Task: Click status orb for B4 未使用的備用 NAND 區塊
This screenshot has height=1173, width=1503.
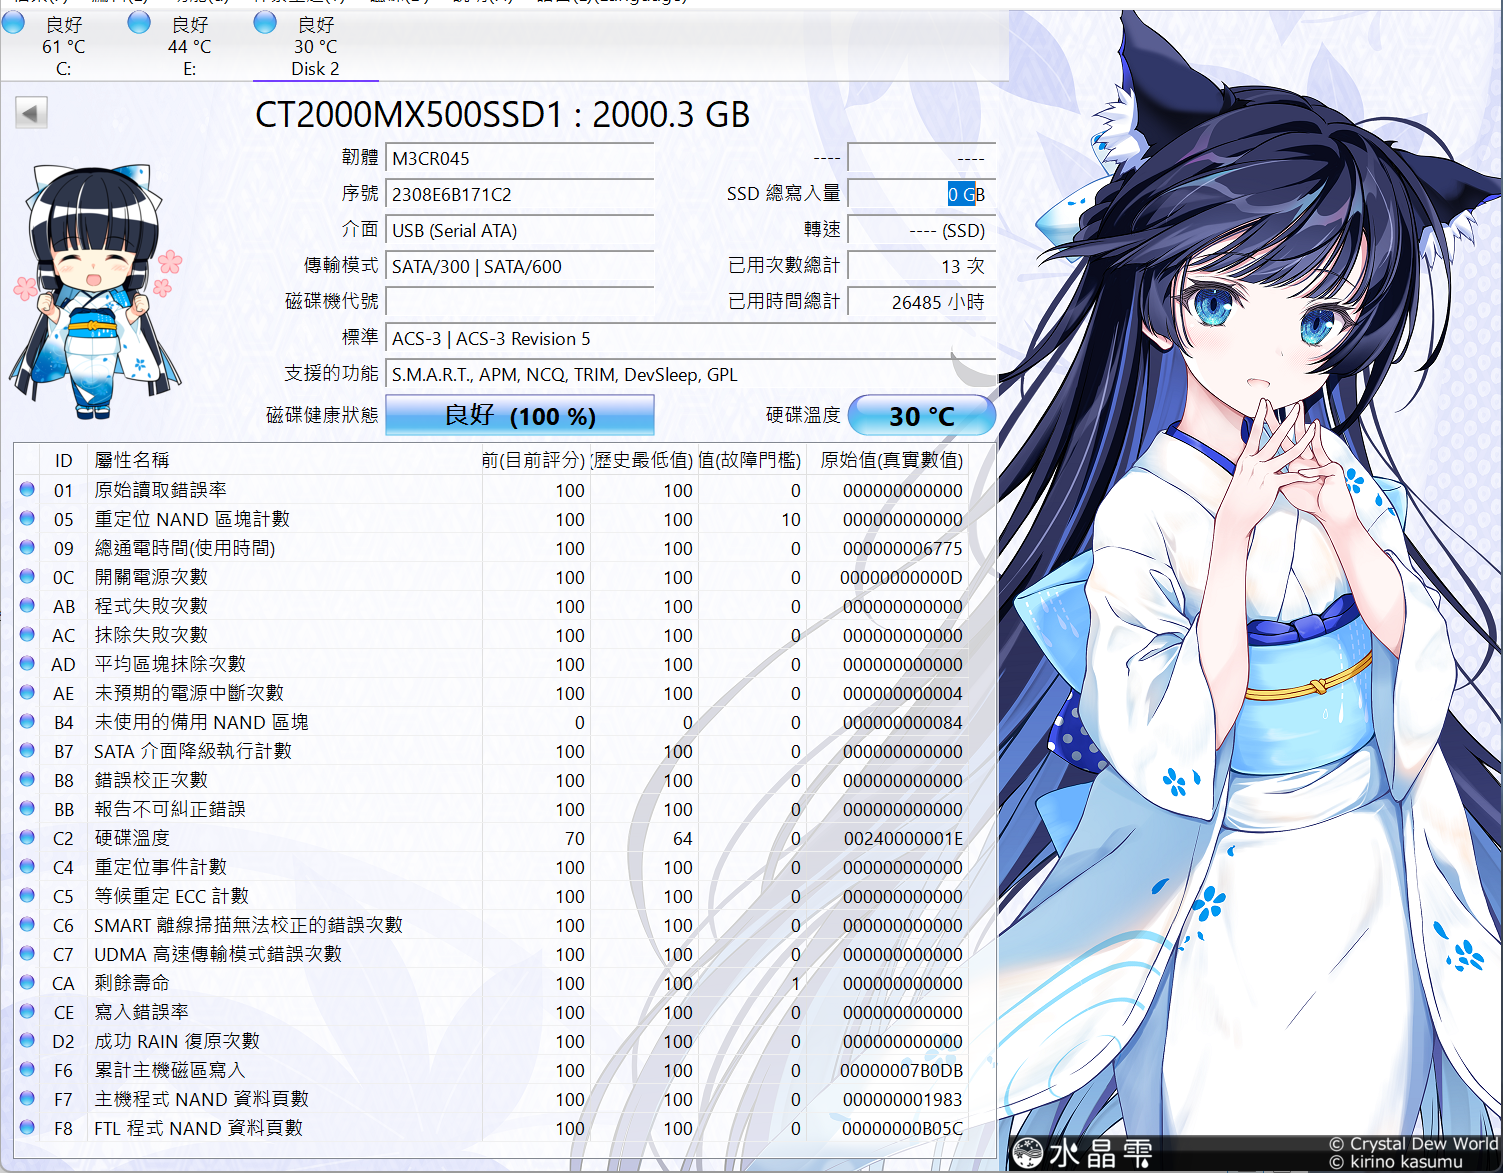Action: 27,722
